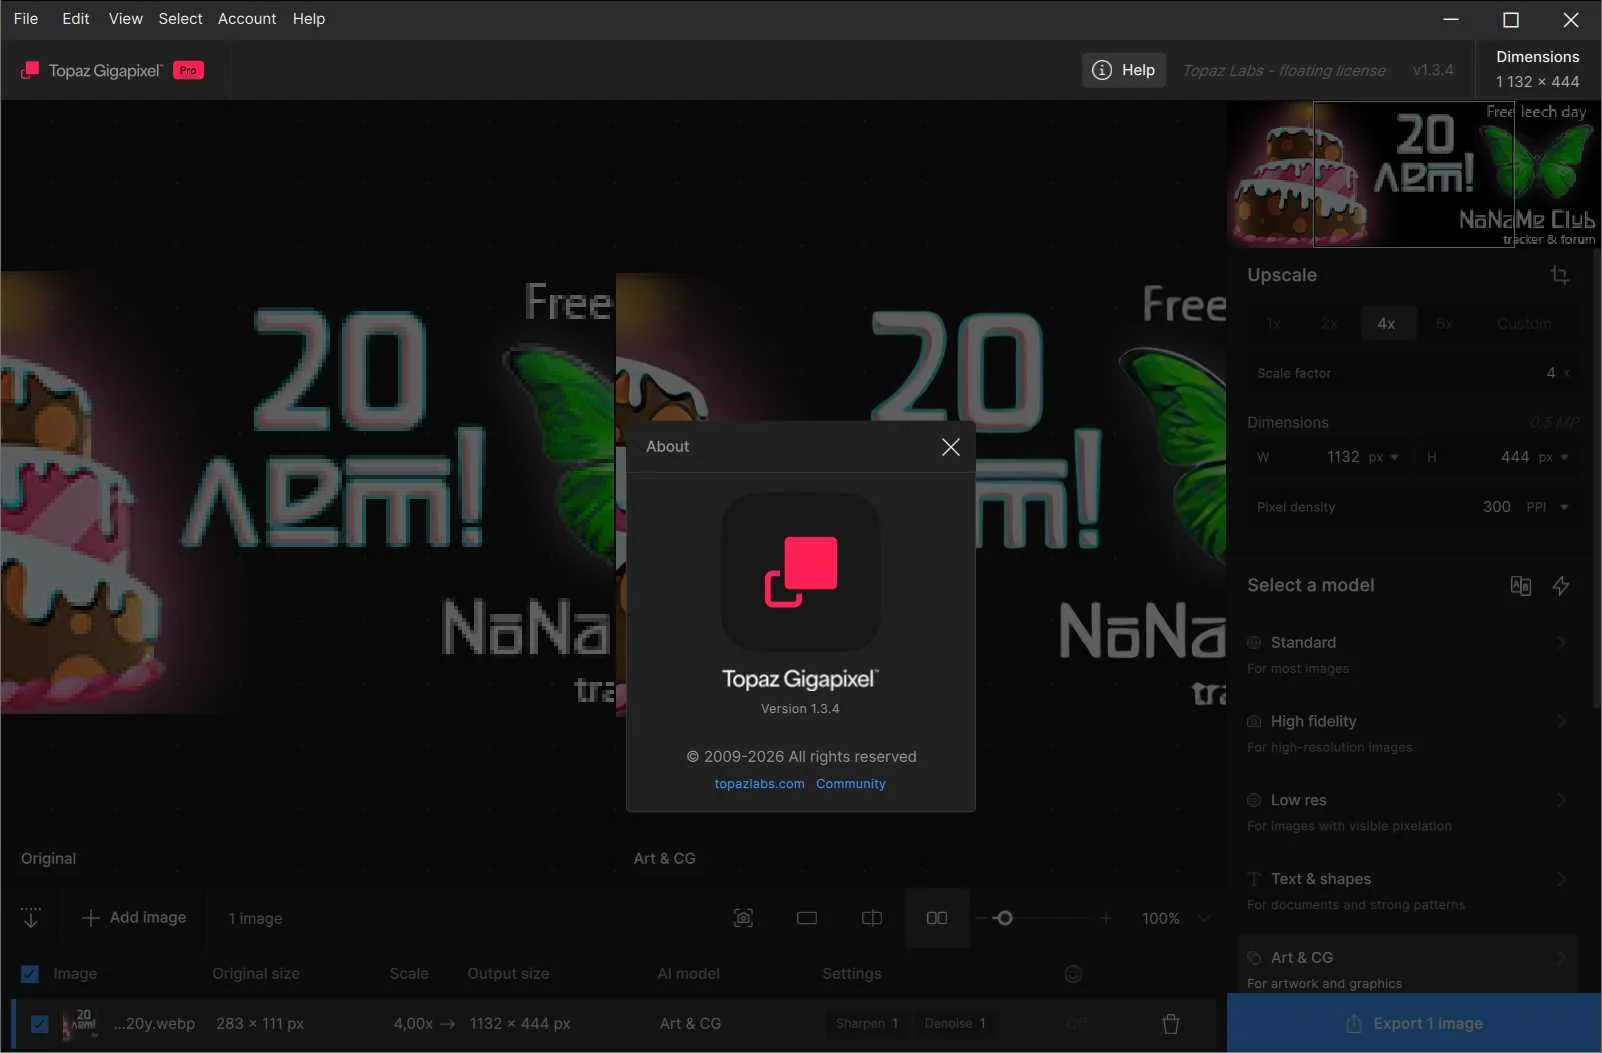Switch to split view layout icon

[872, 918]
